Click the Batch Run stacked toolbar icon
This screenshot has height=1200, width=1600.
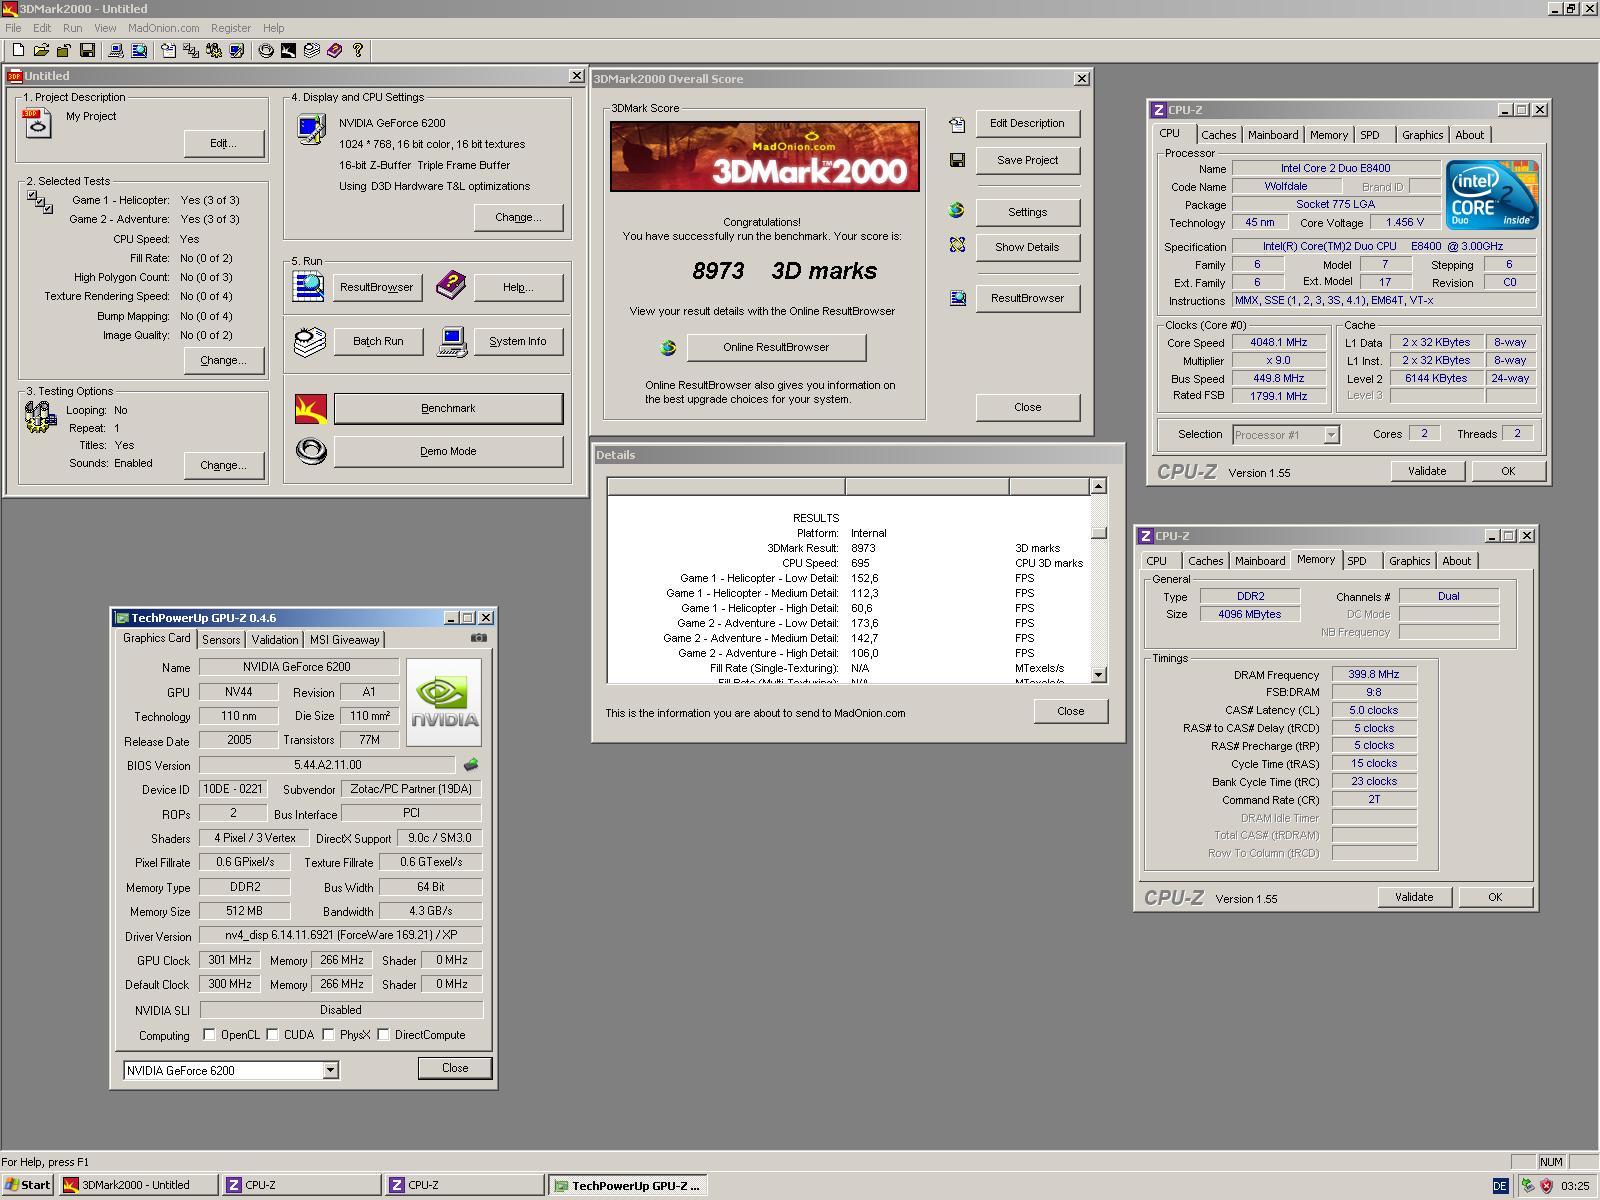(311, 50)
